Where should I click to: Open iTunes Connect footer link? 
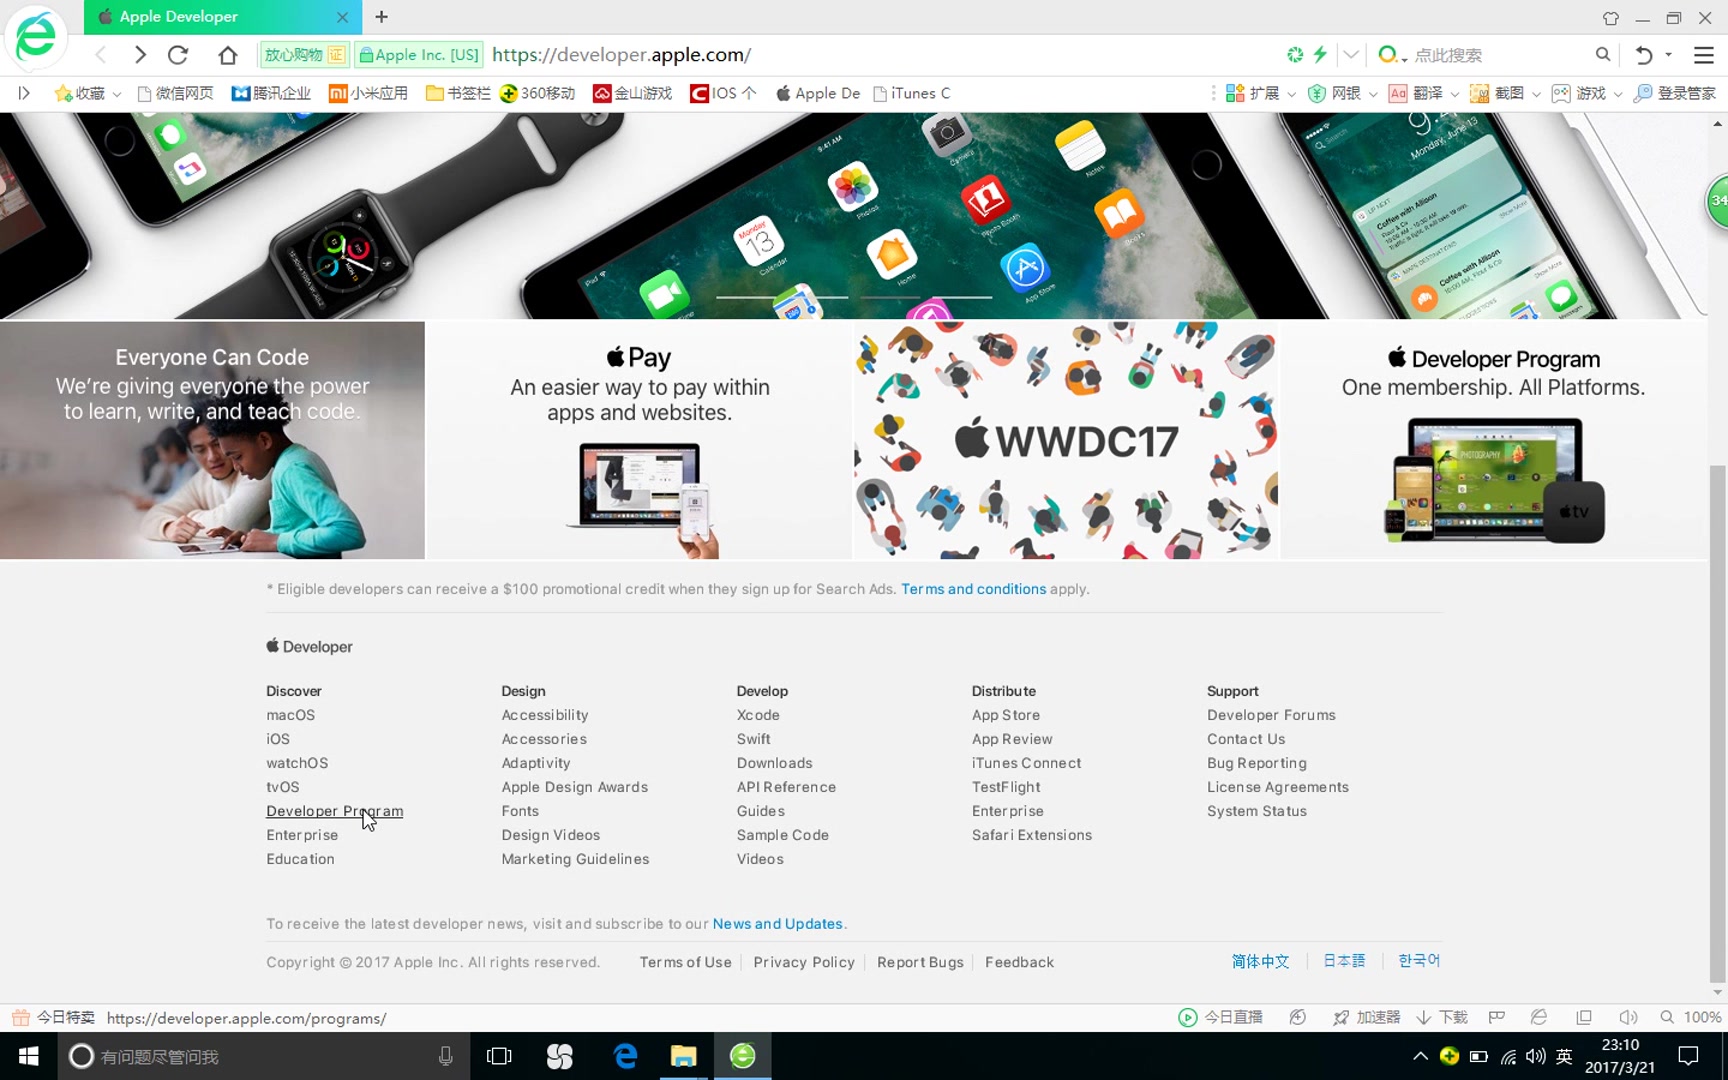pyautogui.click(x=1026, y=763)
